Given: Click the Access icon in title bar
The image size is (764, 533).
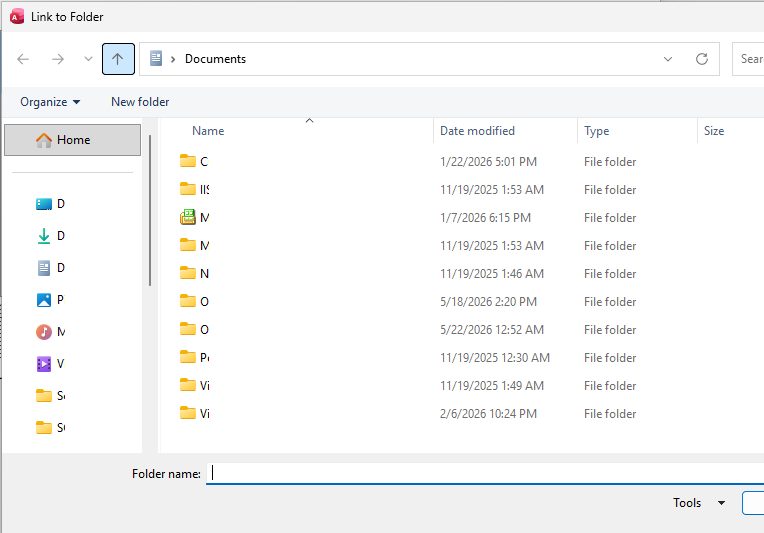Looking at the screenshot, I should (17, 17).
